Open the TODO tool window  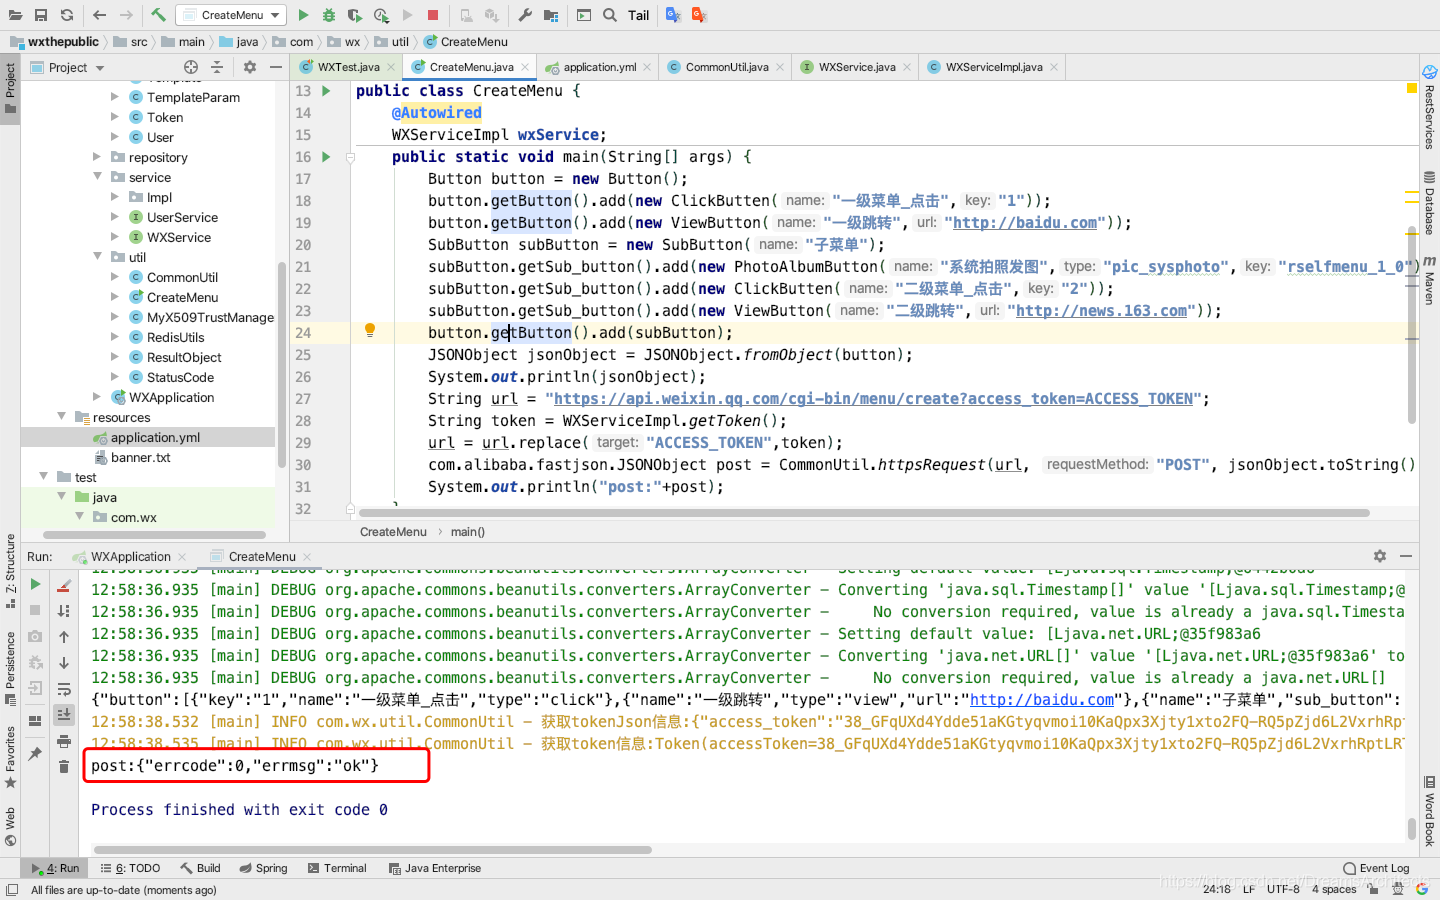[130, 868]
